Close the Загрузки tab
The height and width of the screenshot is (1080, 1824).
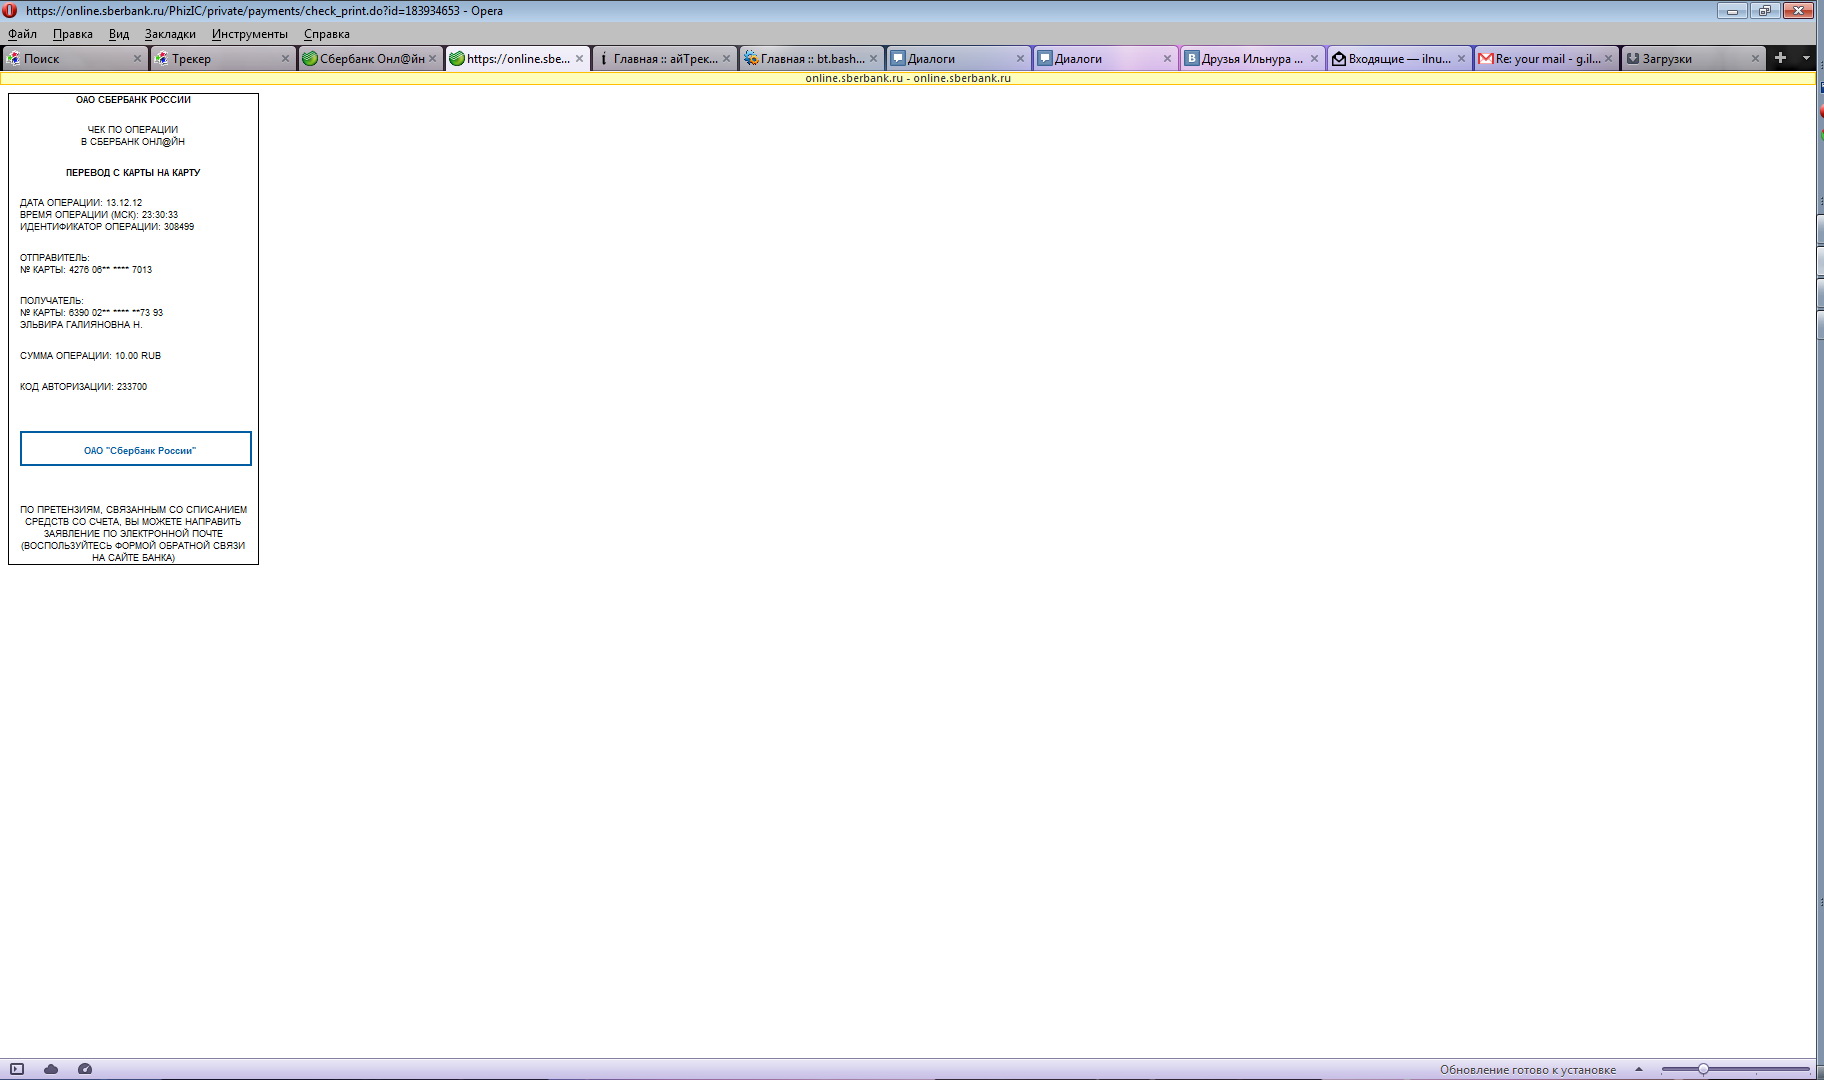pyautogui.click(x=1755, y=59)
